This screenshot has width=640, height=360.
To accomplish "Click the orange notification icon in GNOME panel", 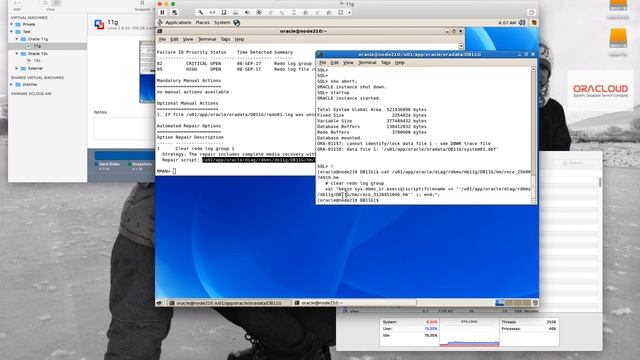I will point(533,23).
